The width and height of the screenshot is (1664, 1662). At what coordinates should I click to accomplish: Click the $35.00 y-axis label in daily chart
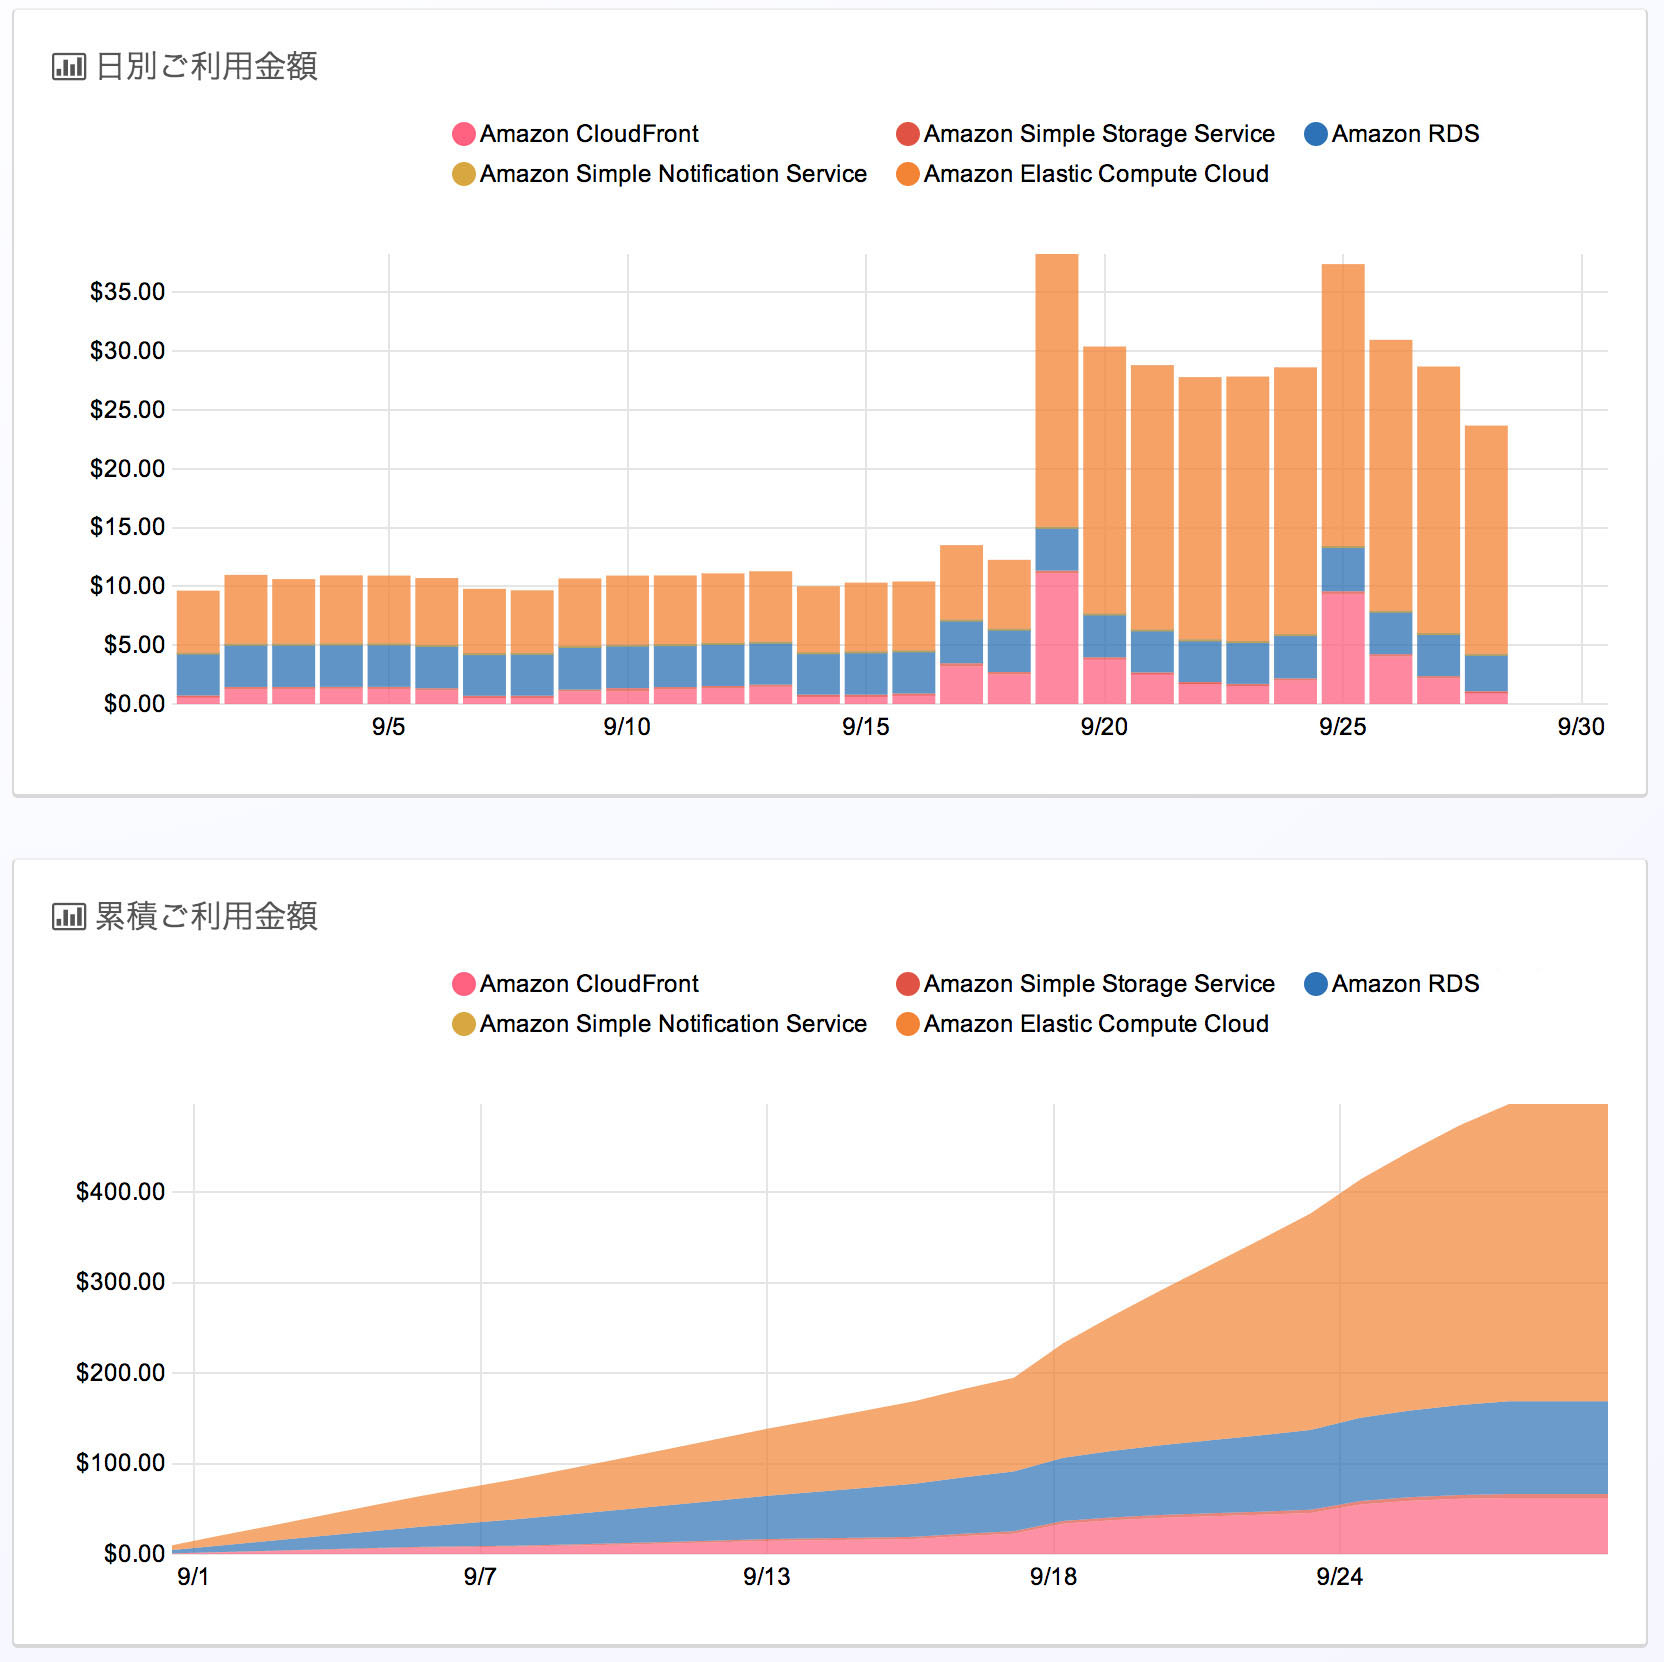(127, 292)
